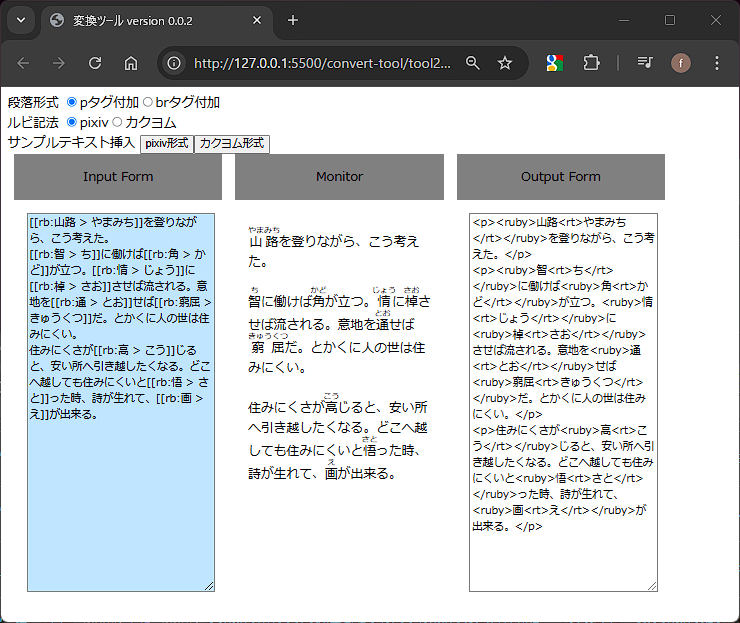Image resolution: width=740 pixels, height=623 pixels.
Task: Click monitor text 詩が生れて、画が出来る。
Action: click(322, 473)
